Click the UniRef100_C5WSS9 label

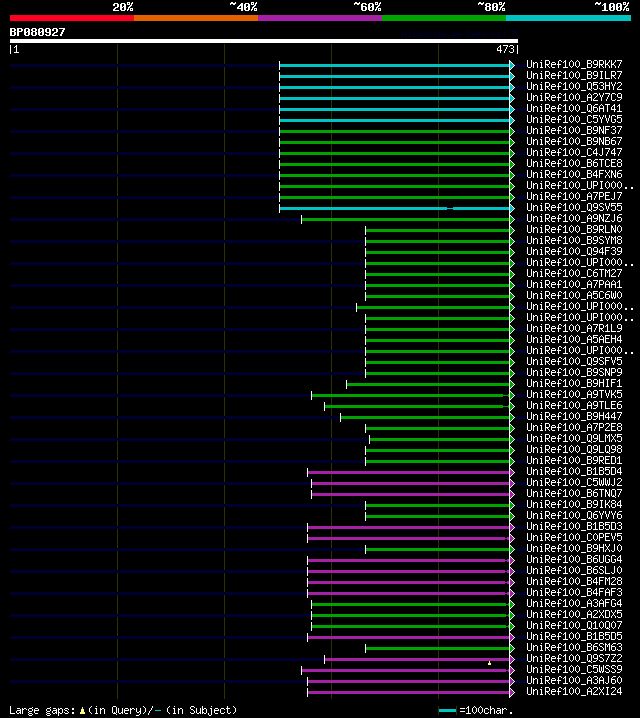[x=574, y=669]
